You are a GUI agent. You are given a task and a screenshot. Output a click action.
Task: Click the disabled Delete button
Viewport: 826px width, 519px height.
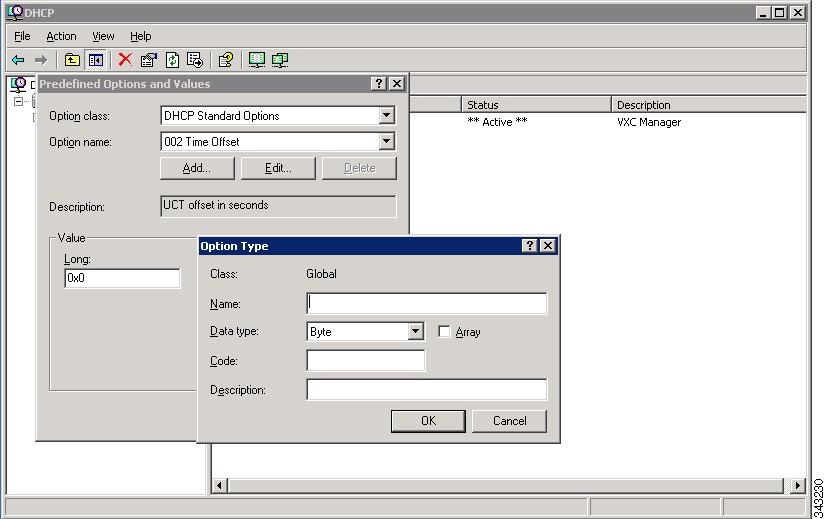359,168
